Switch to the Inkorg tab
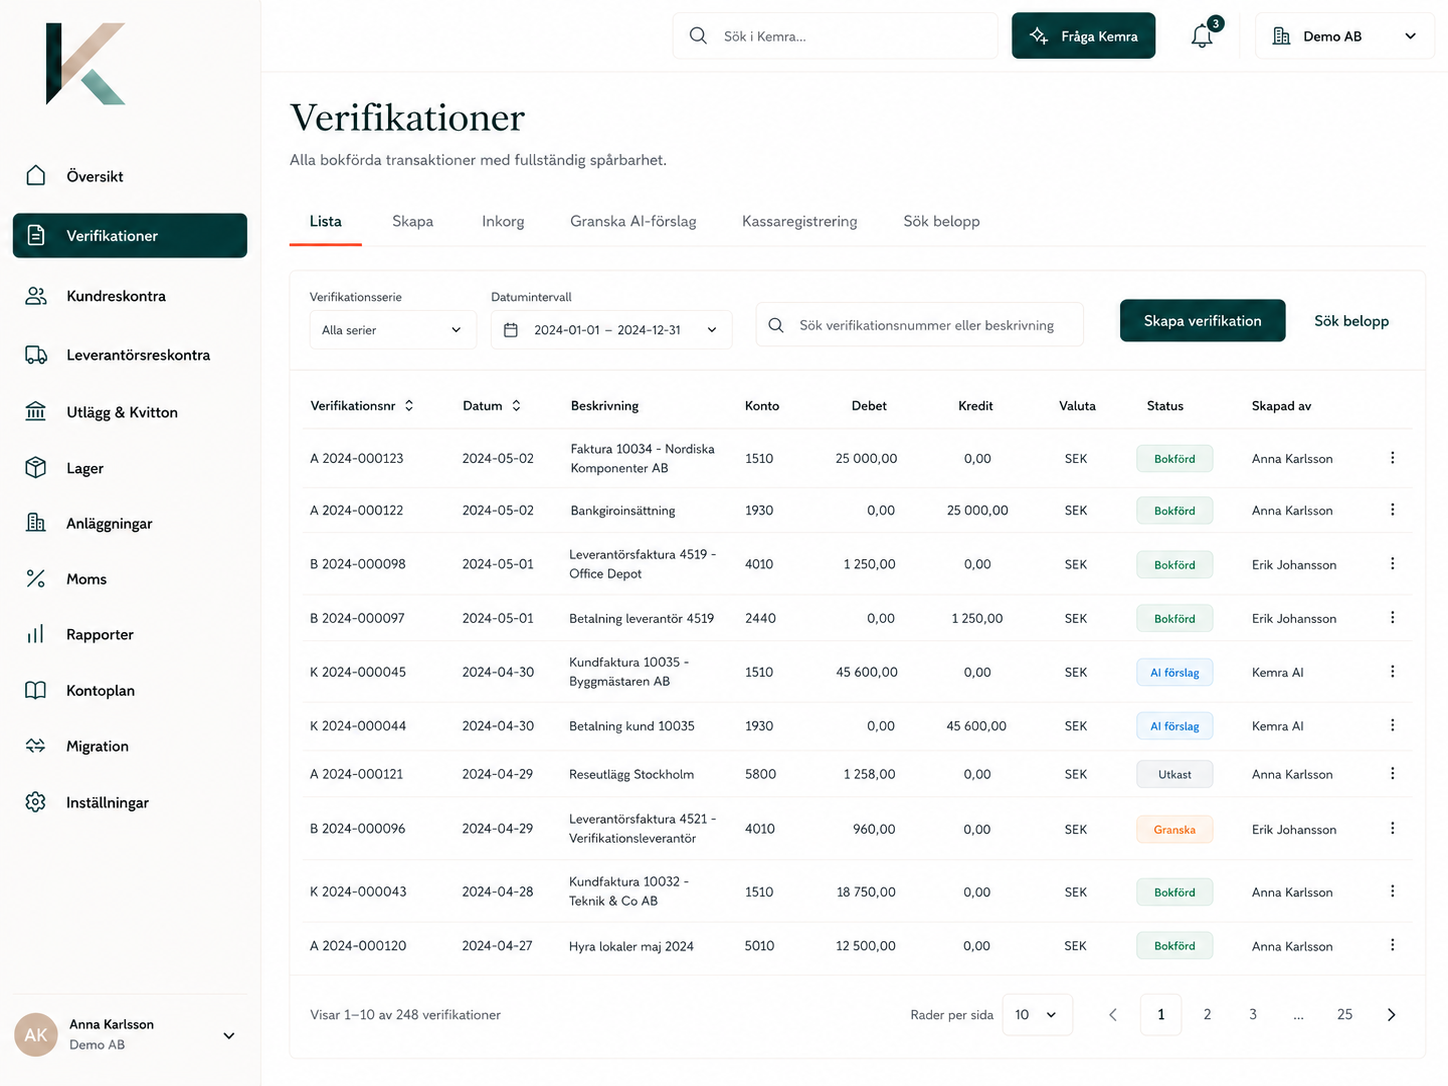Image resolution: width=1448 pixels, height=1086 pixels. 503,221
